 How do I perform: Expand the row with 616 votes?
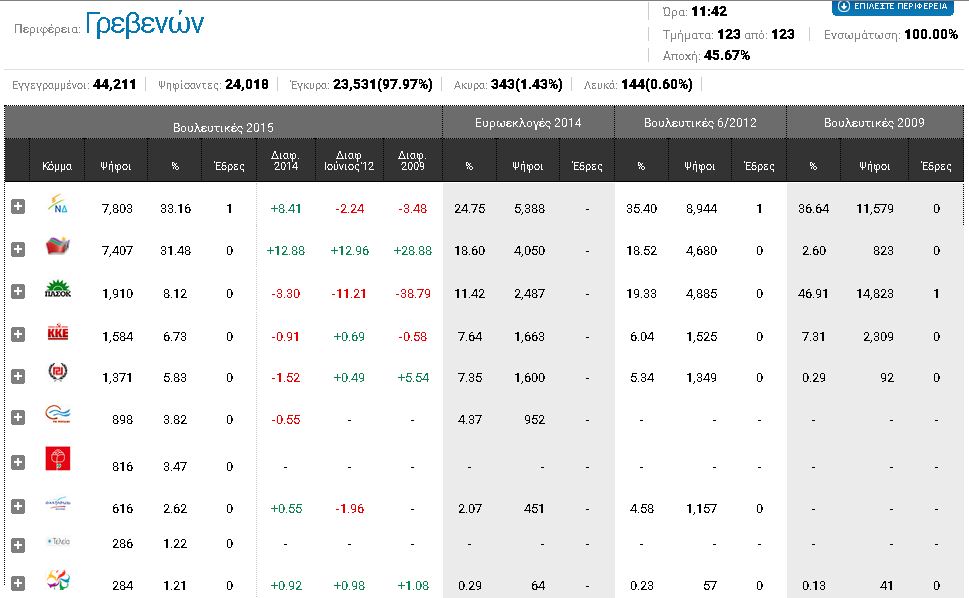click(x=17, y=507)
